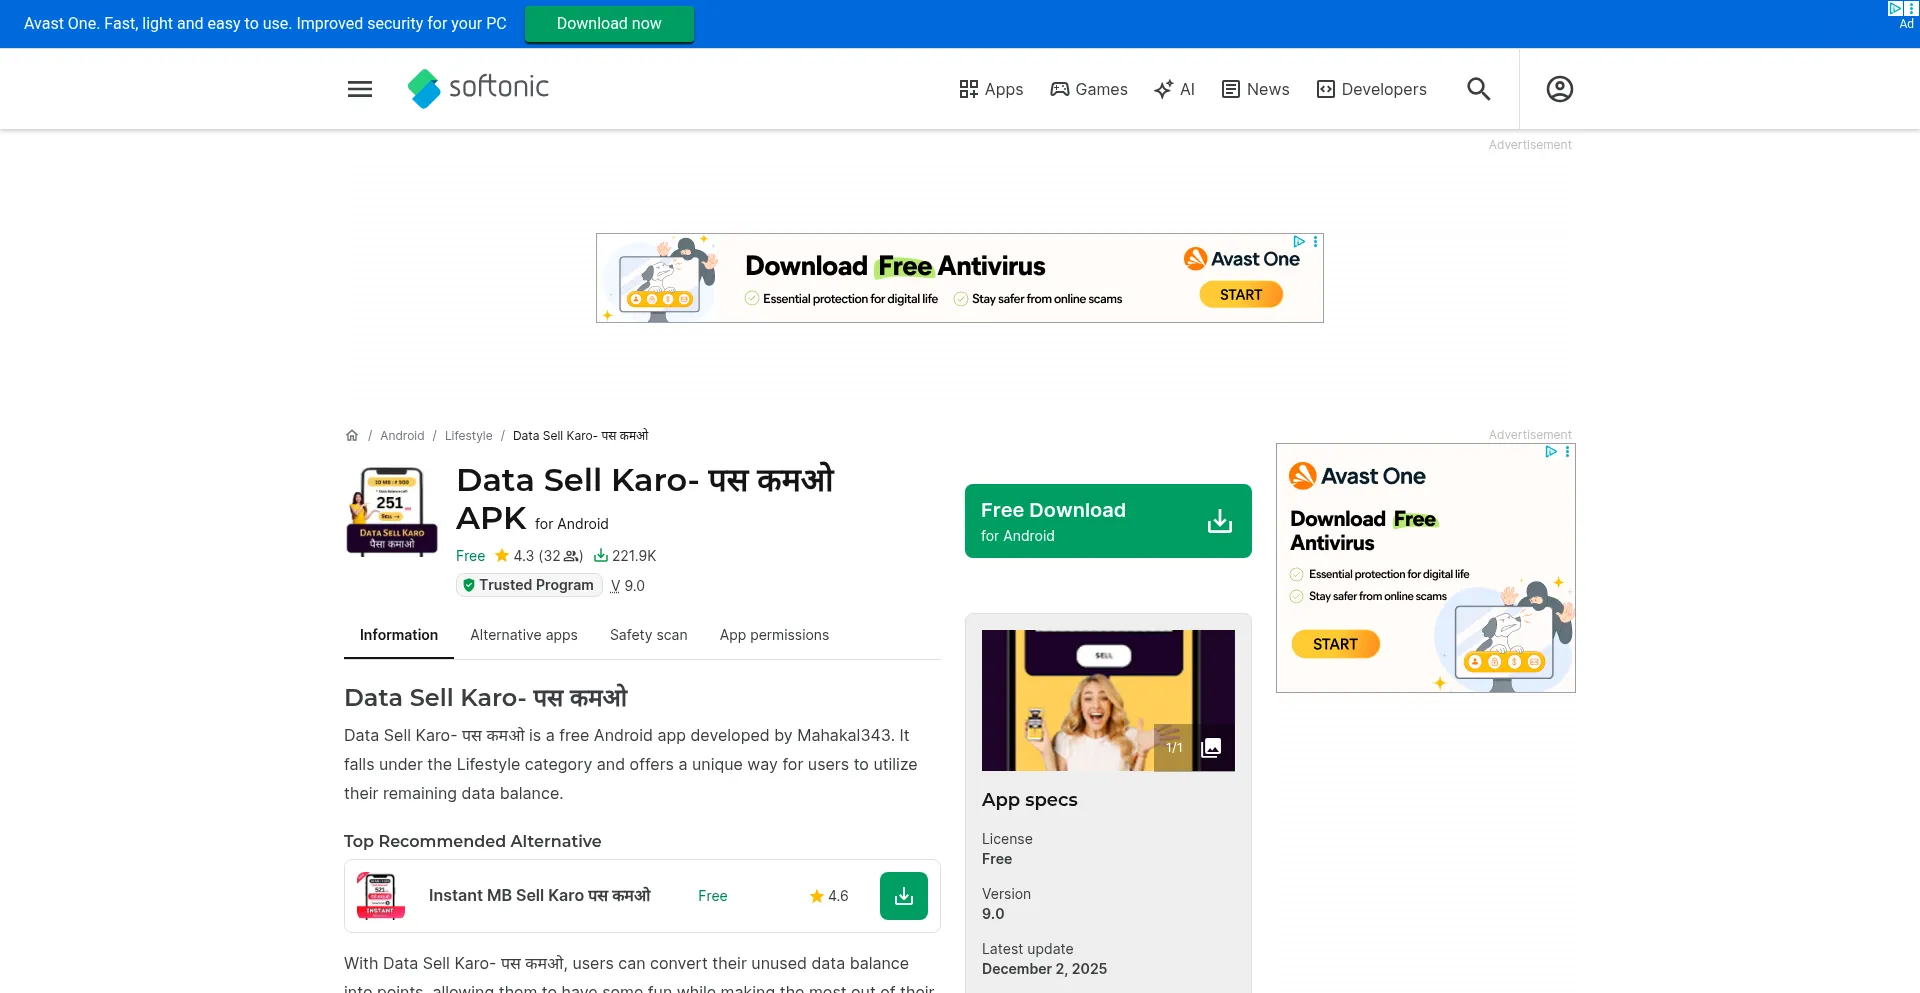Open ad options dots on banner ad
The height and width of the screenshot is (993, 1920).
tap(1315, 241)
